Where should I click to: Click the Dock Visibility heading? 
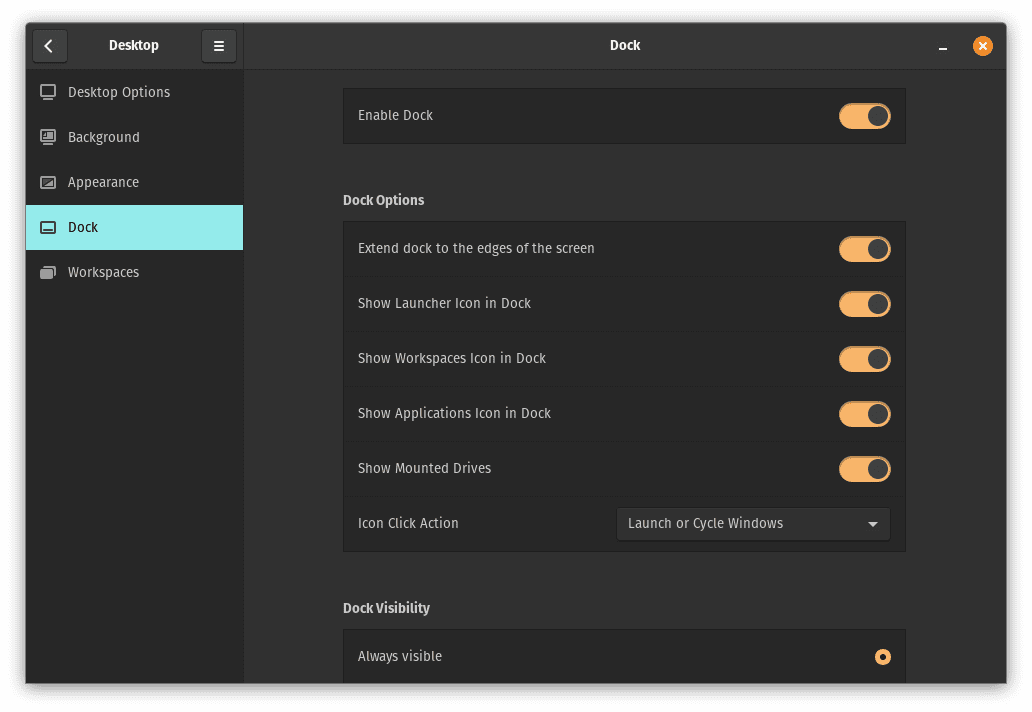pyautogui.click(x=386, y=608)
